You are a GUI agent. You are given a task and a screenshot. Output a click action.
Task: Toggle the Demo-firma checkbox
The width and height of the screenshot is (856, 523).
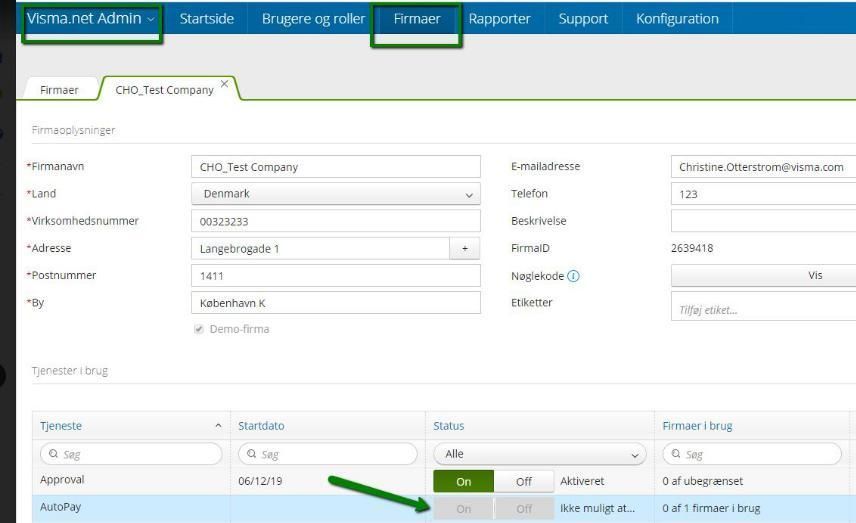coord(199,329)
